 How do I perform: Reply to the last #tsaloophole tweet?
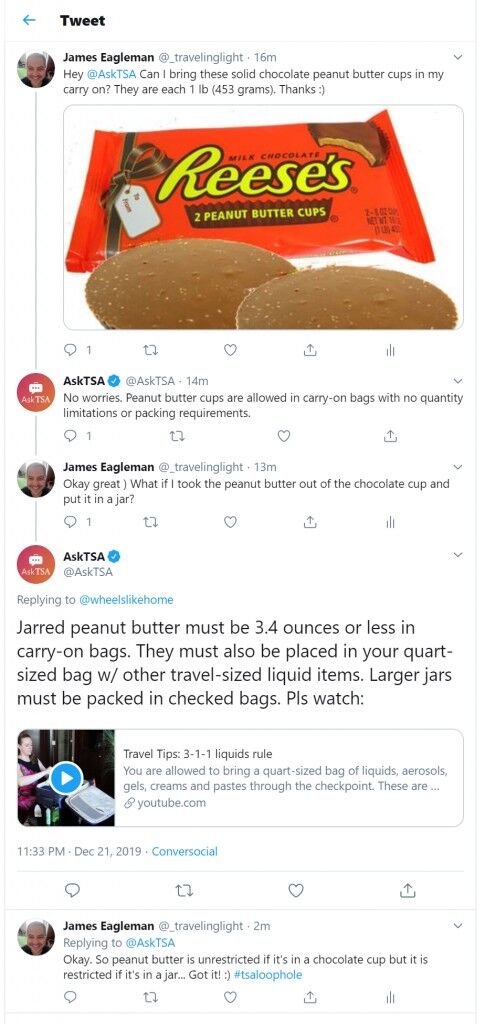[72, 997]
